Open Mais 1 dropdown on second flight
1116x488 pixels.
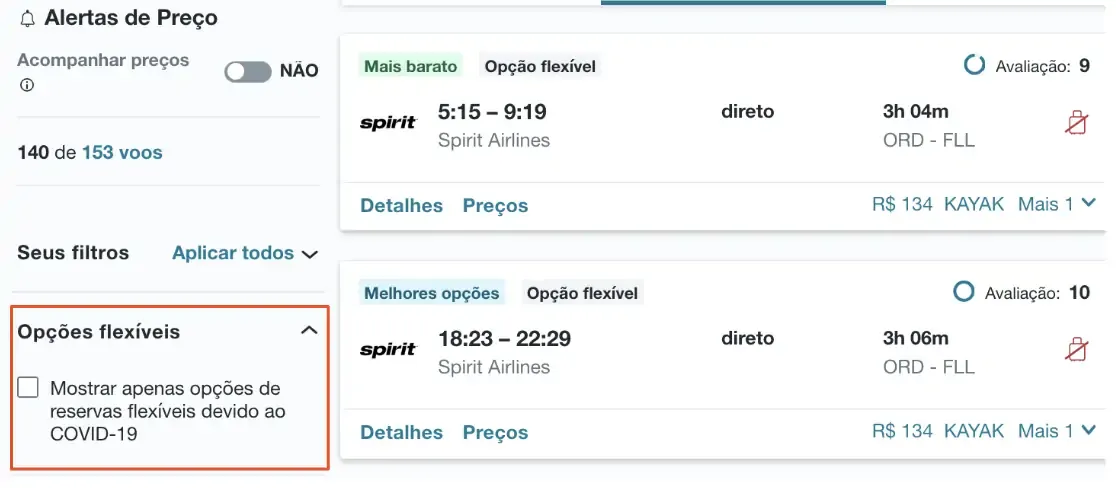tap(1057, 431)
